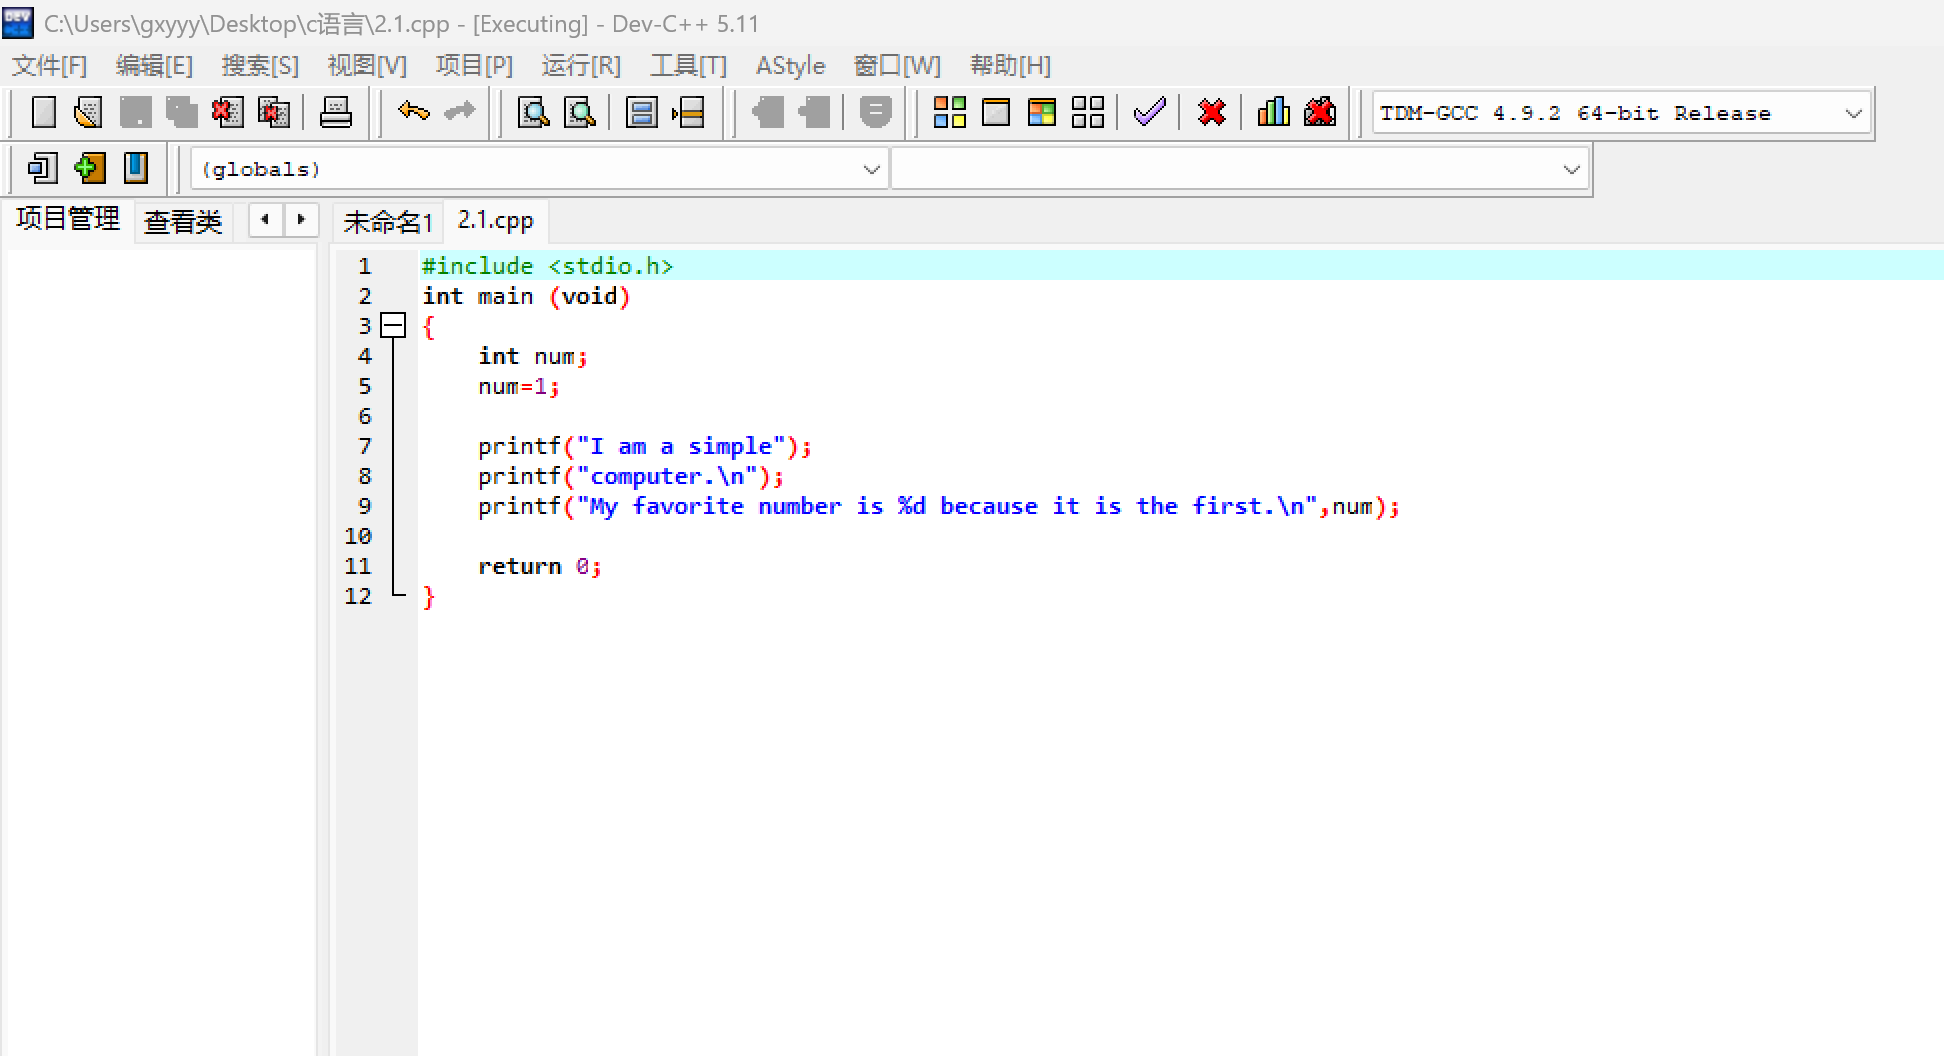Select the 2.1.cpp editor tab
This screenshot has height=1056, width=1944.
(x=496, y=220)
